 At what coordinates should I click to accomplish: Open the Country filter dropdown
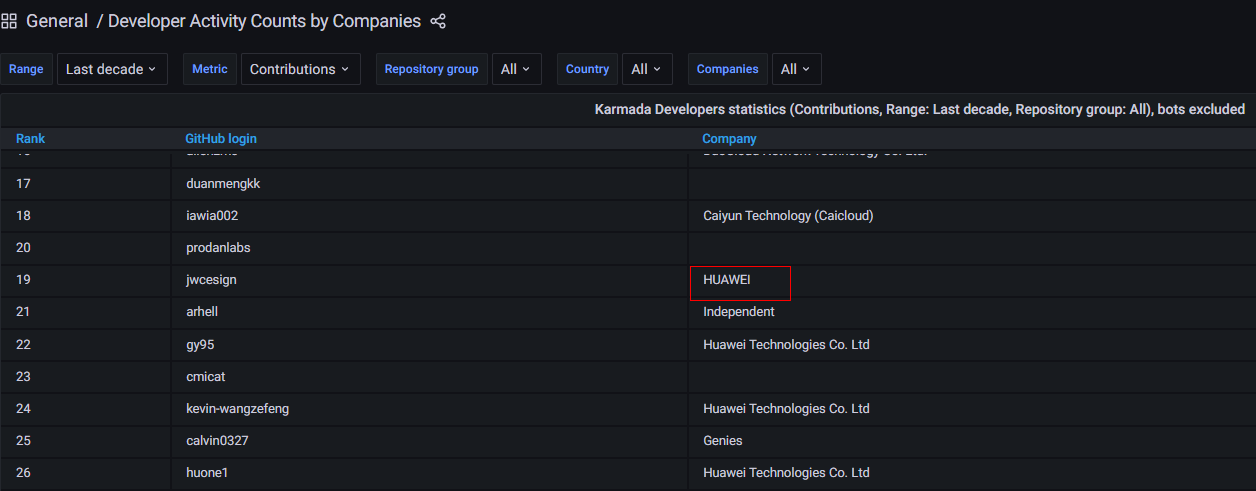[646, 69]
